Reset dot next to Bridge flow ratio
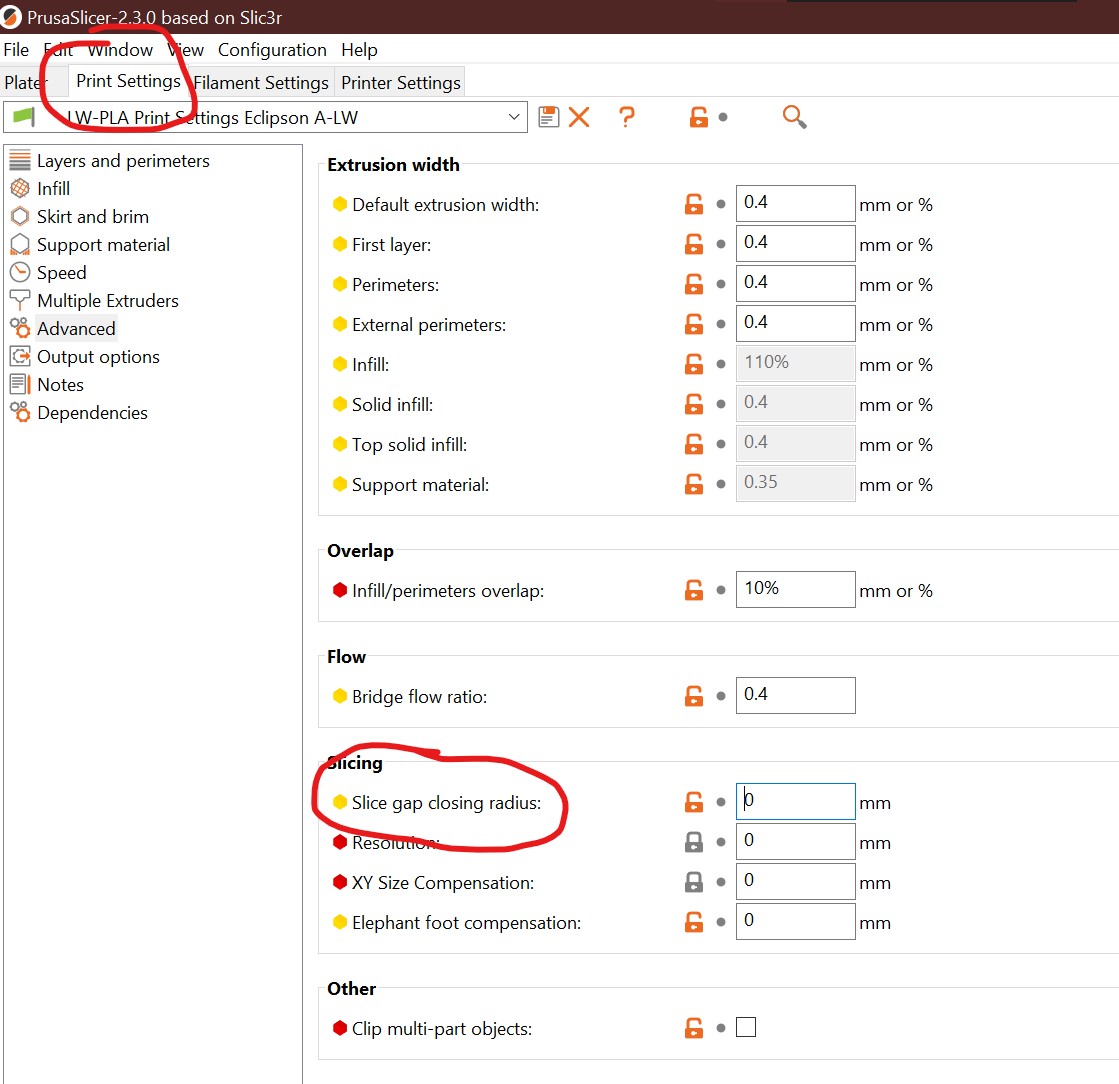 [x=721, y=696]
